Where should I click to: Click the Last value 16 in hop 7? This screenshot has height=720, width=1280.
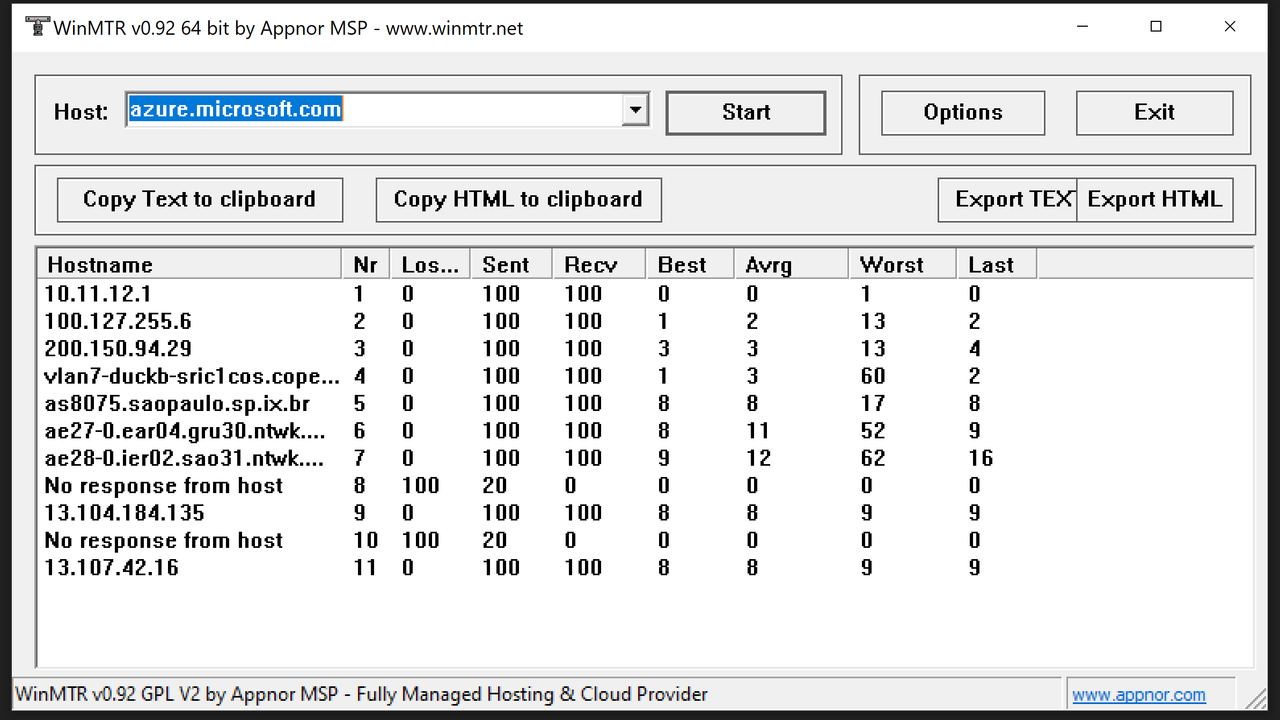coord(981,458)
